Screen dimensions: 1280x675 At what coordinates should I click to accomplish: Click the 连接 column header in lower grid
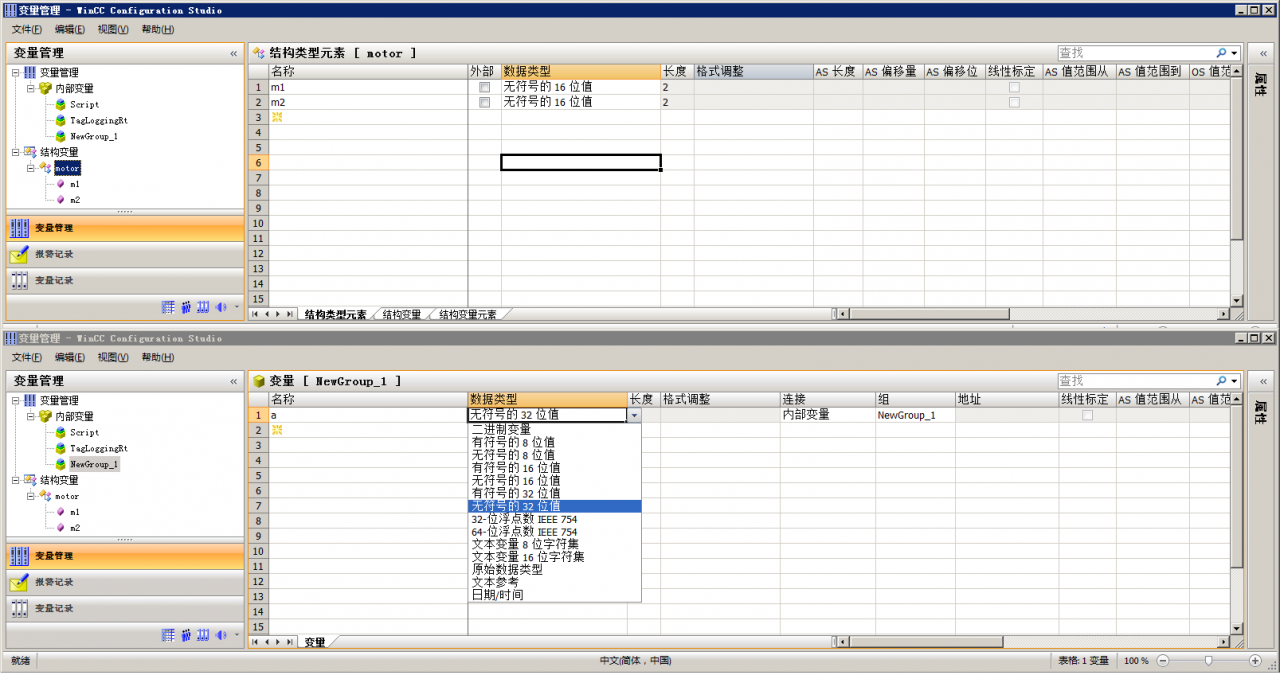click(x=827, y=399)
